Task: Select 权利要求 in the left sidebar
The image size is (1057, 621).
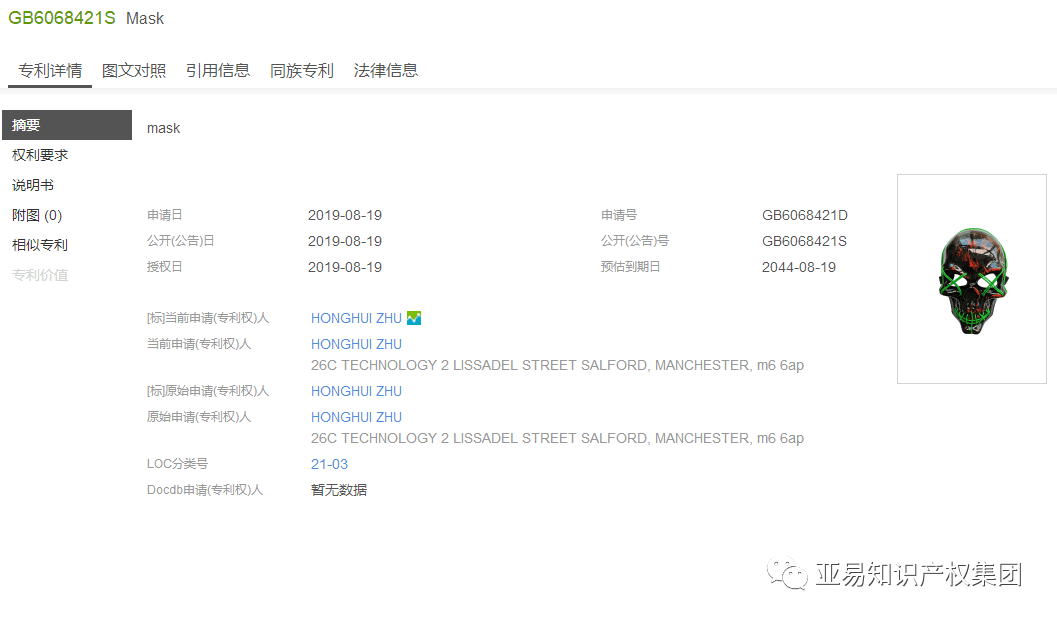Action: (40, 155)
